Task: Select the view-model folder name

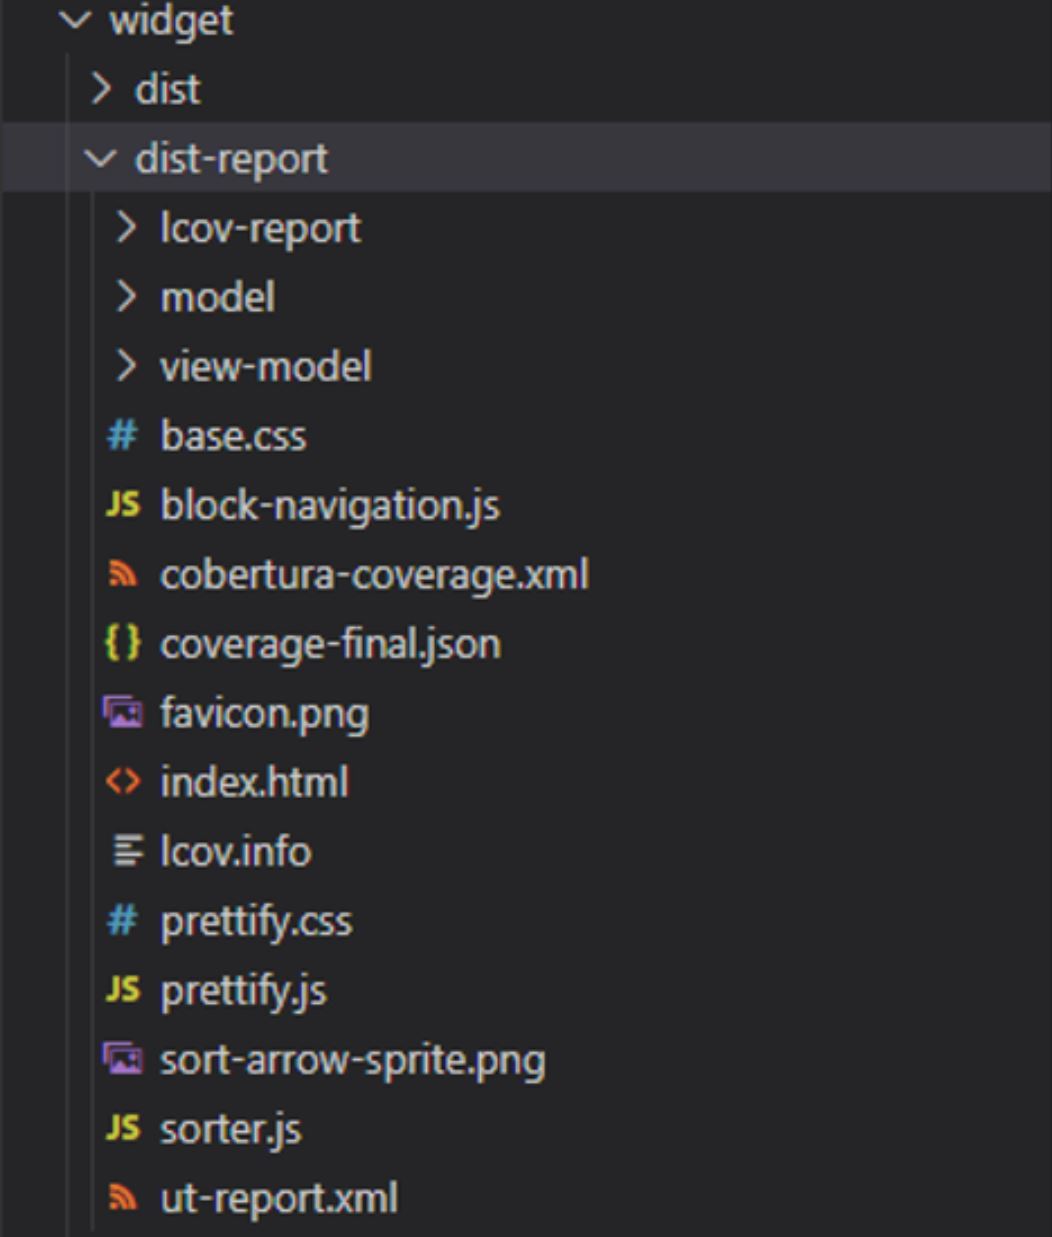Action: [x=266, y=366]
